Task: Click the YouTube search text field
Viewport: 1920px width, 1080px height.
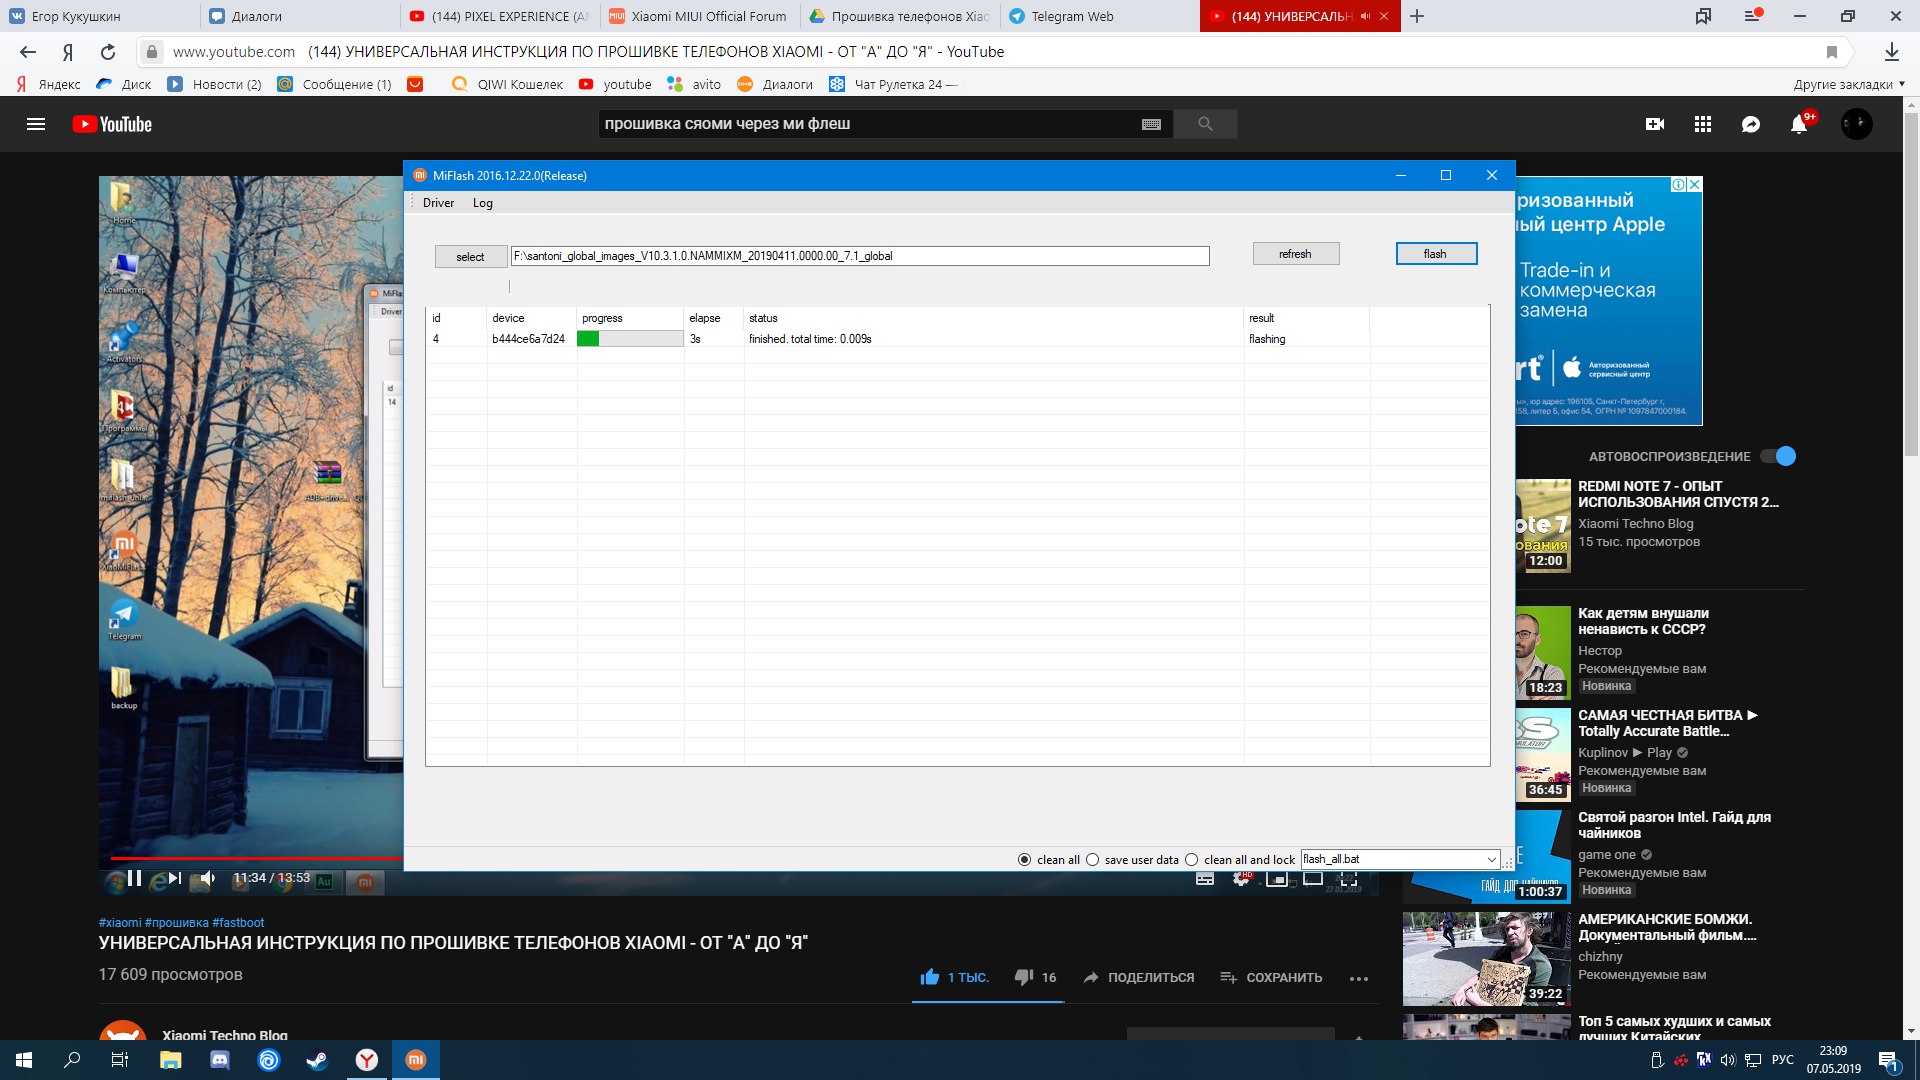Action: coord(868,124)
